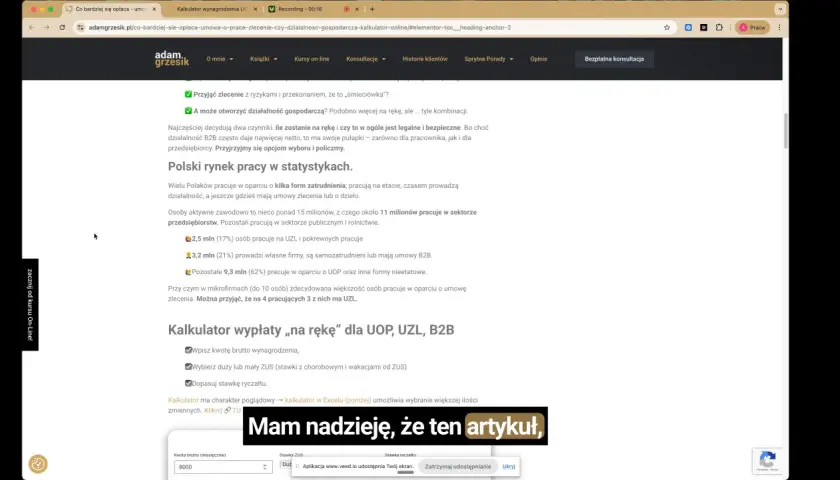This screenshot has height=480, width=840.
Task: Open the extensions puzzle icon
Action: click(x=719, y=27)
